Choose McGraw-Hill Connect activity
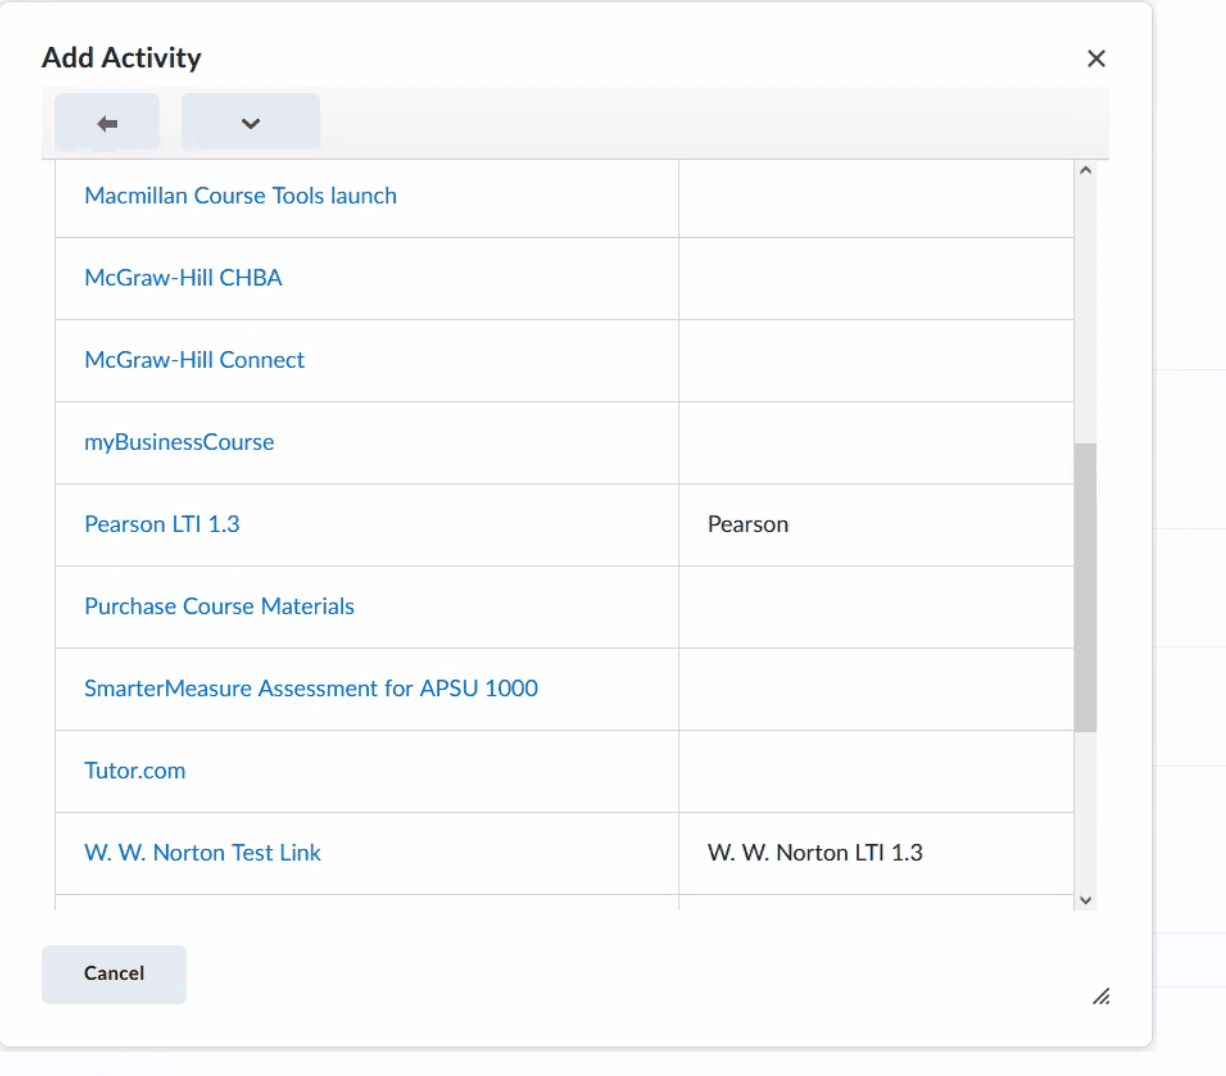The width and height of the screenshot is (1226, 1076). 194,360
